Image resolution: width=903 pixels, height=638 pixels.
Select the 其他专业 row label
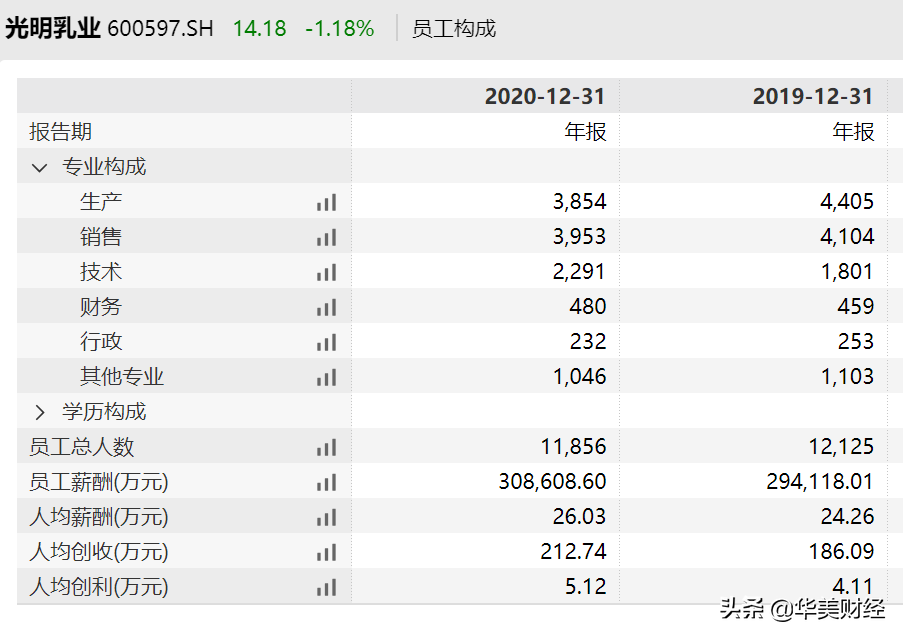[x=122, y=377]
